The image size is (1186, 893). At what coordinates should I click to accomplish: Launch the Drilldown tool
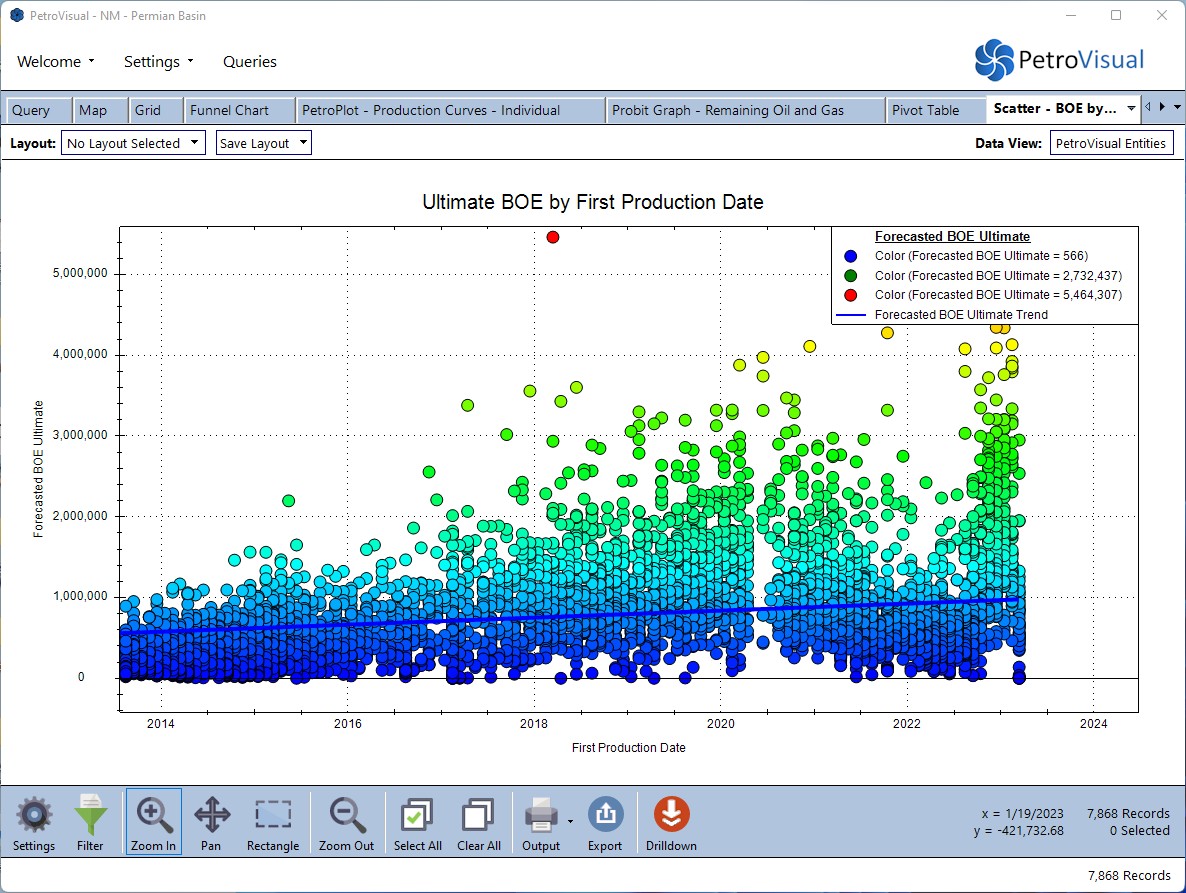[671, 816]
